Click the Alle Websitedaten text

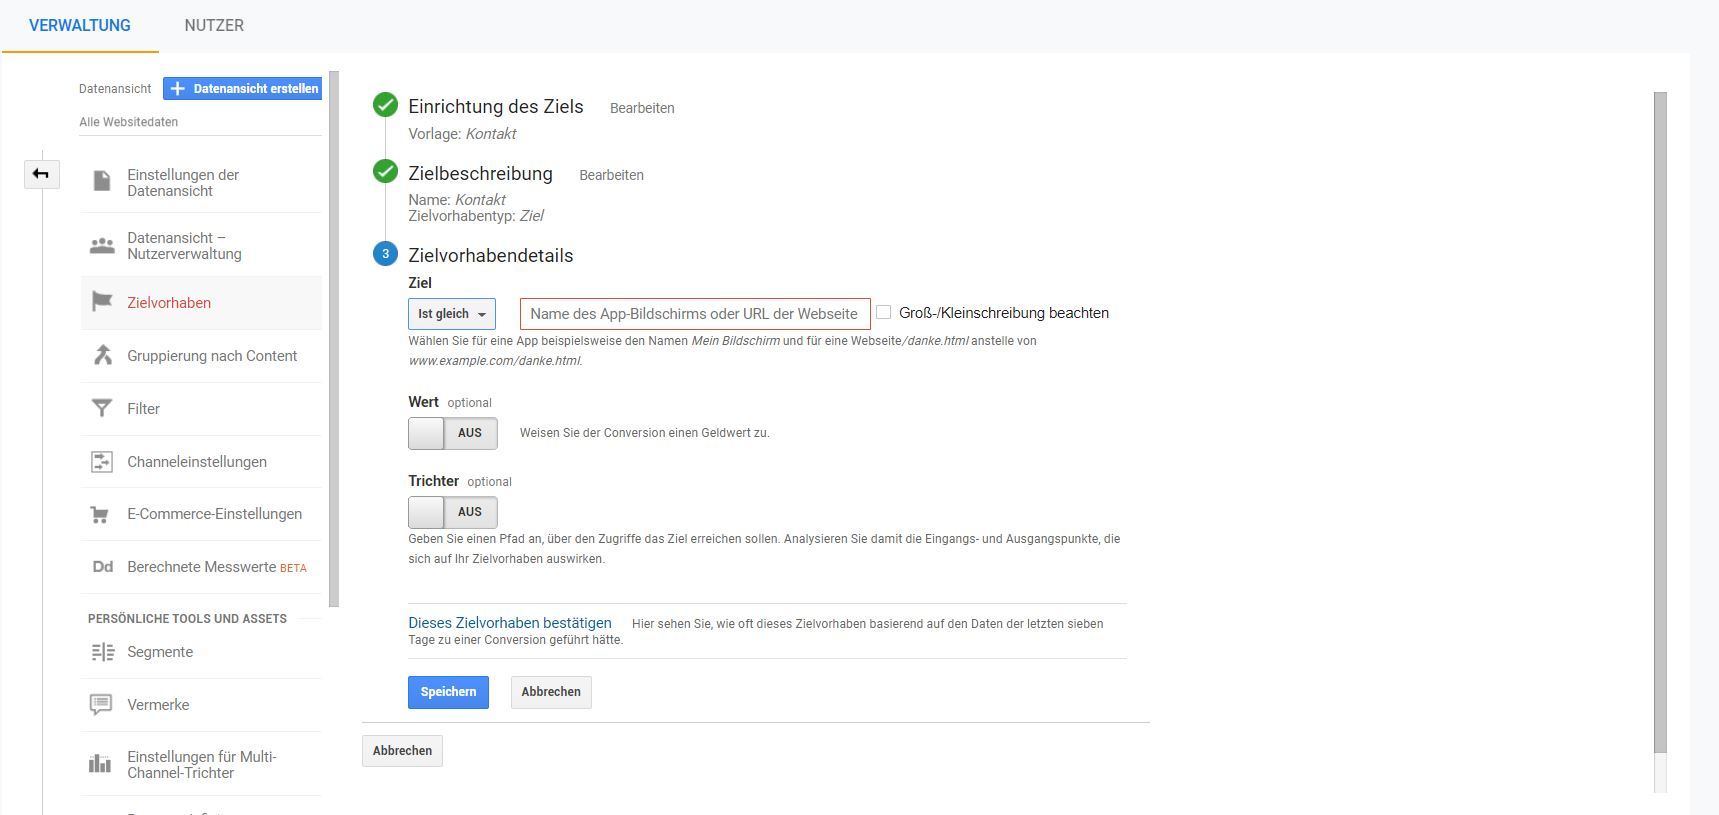129,122
